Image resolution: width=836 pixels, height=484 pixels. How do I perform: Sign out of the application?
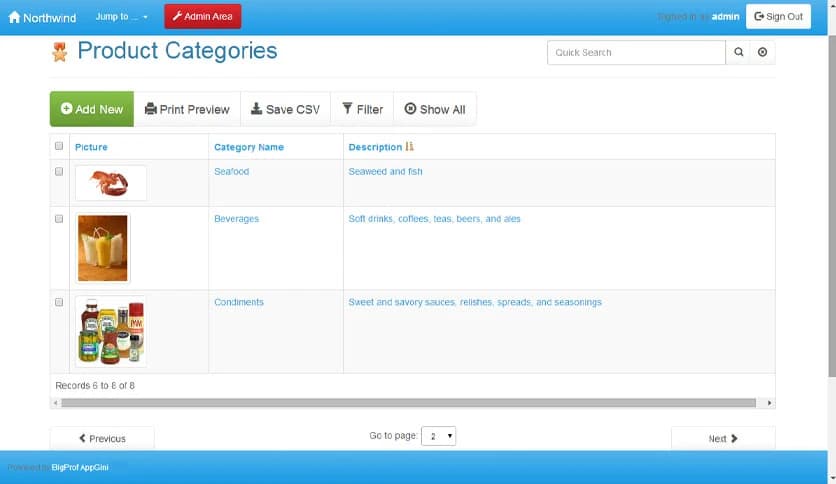(778, 17)
